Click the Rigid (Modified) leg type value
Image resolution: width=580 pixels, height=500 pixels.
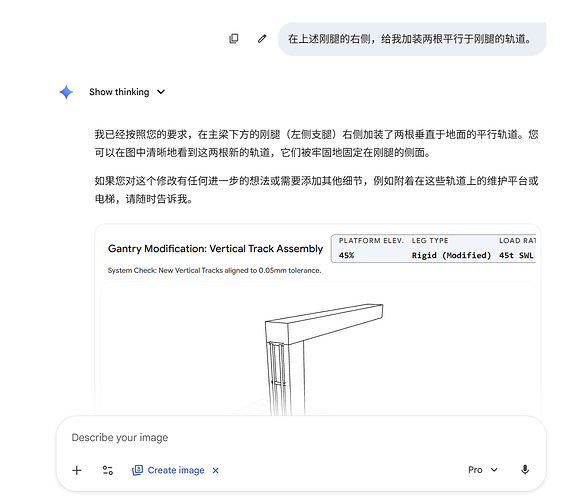pos(451,256)
